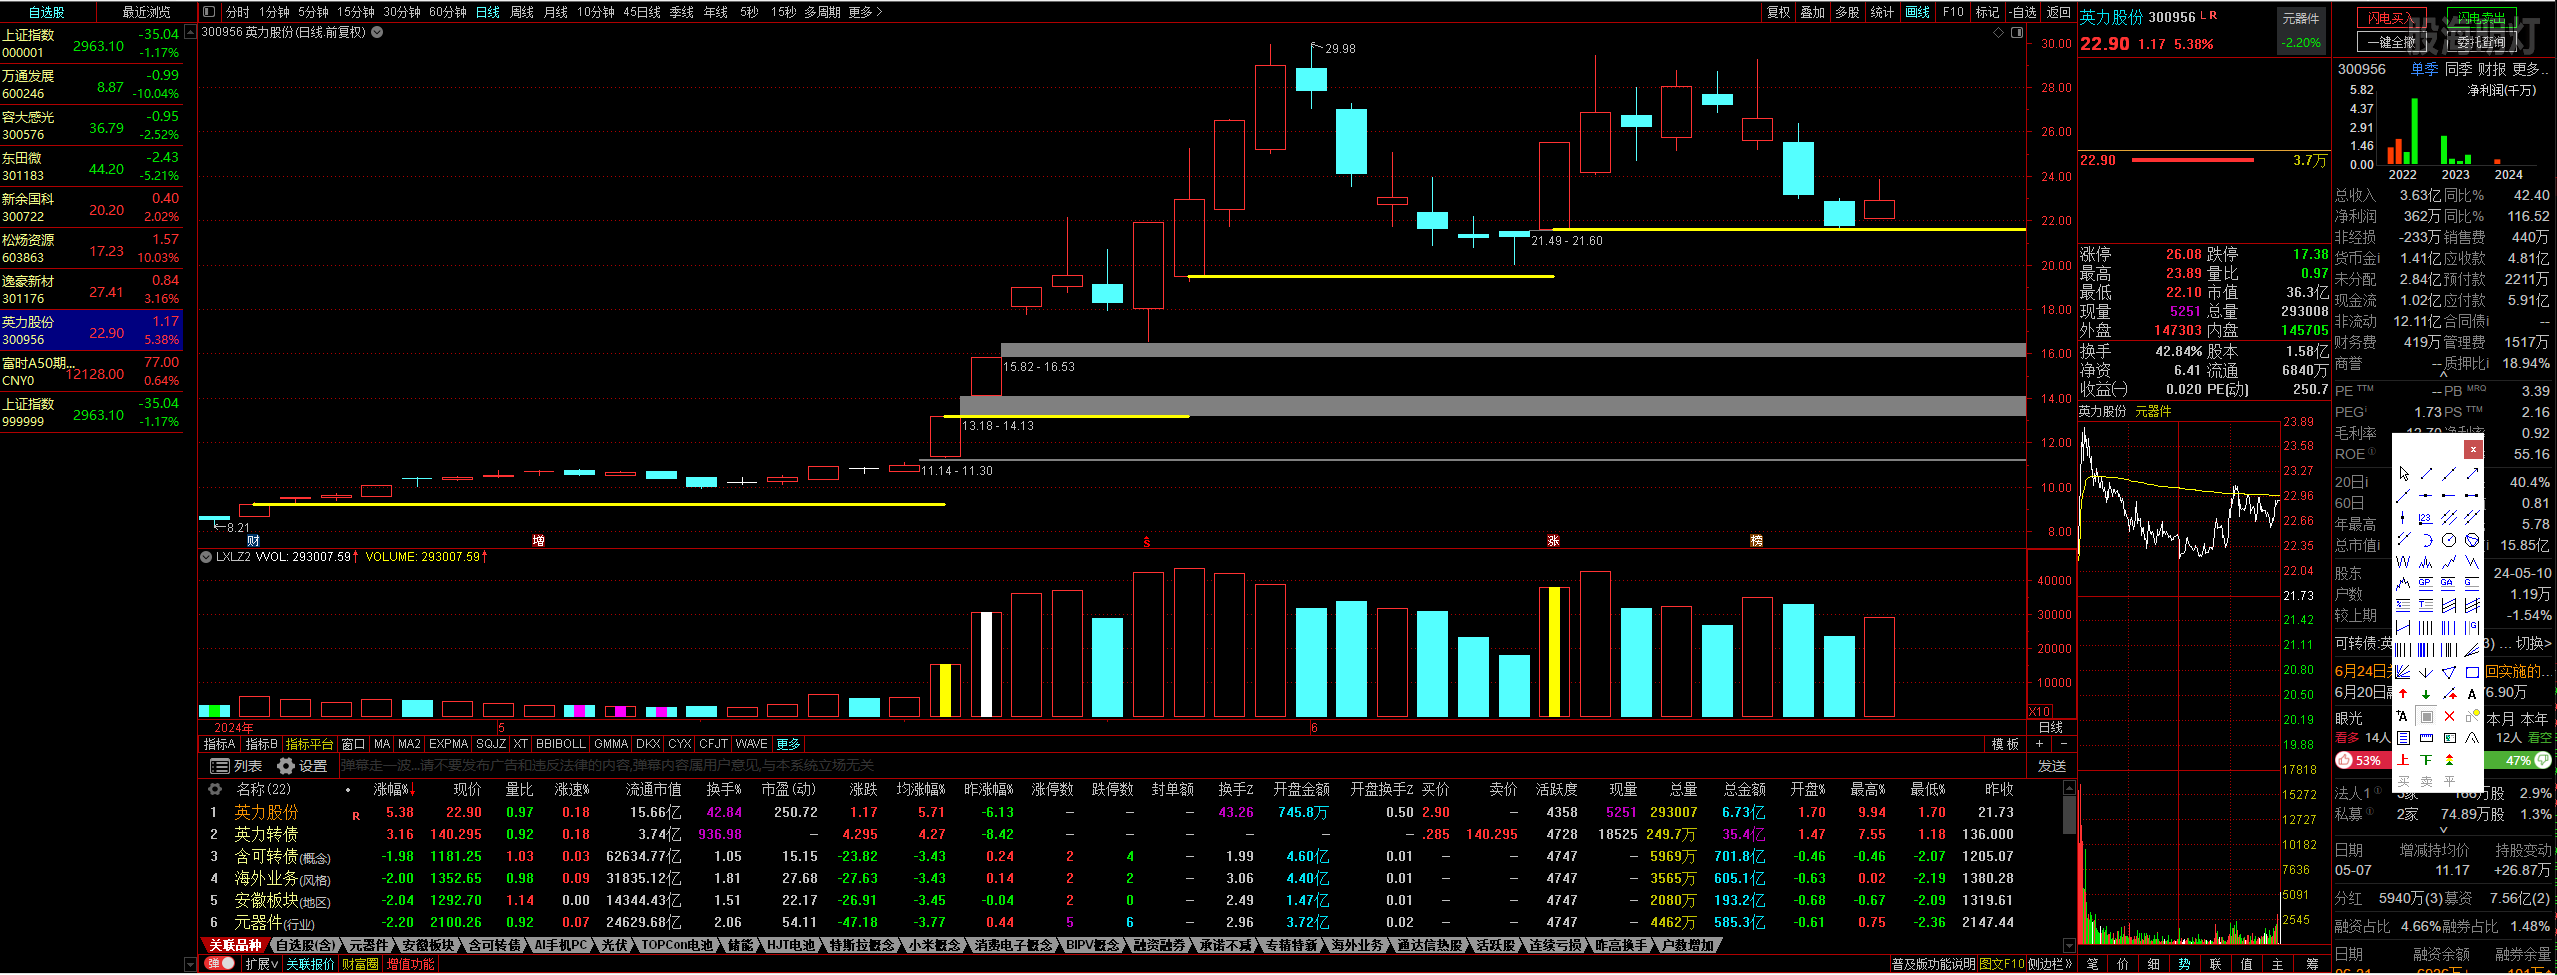
Task: Click the gear icon in table header
Action: [x=214, y=789]
